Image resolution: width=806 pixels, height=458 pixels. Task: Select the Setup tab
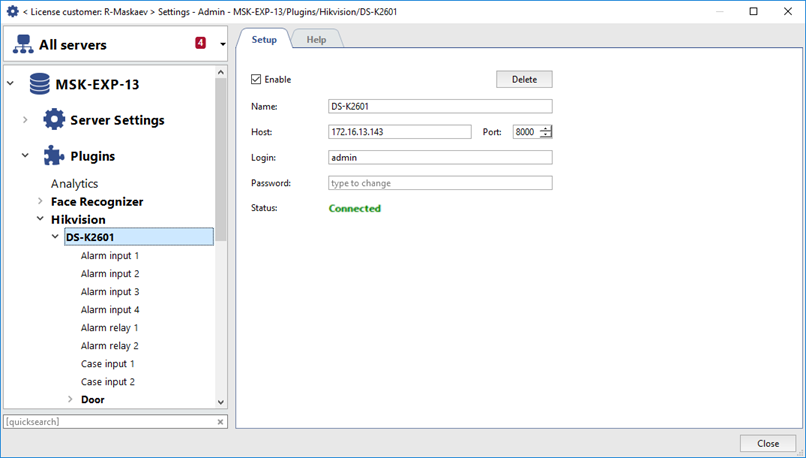[x=264, y=39]
